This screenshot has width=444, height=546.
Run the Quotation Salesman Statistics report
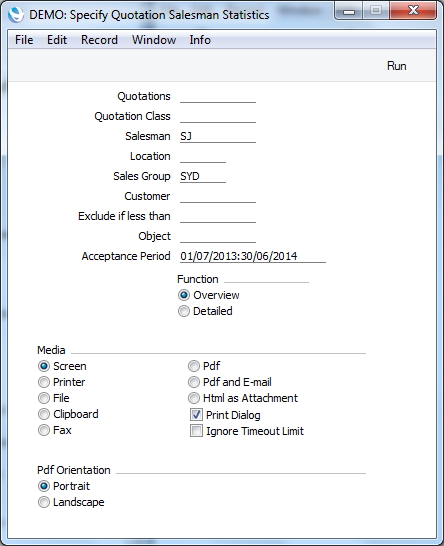396,66
